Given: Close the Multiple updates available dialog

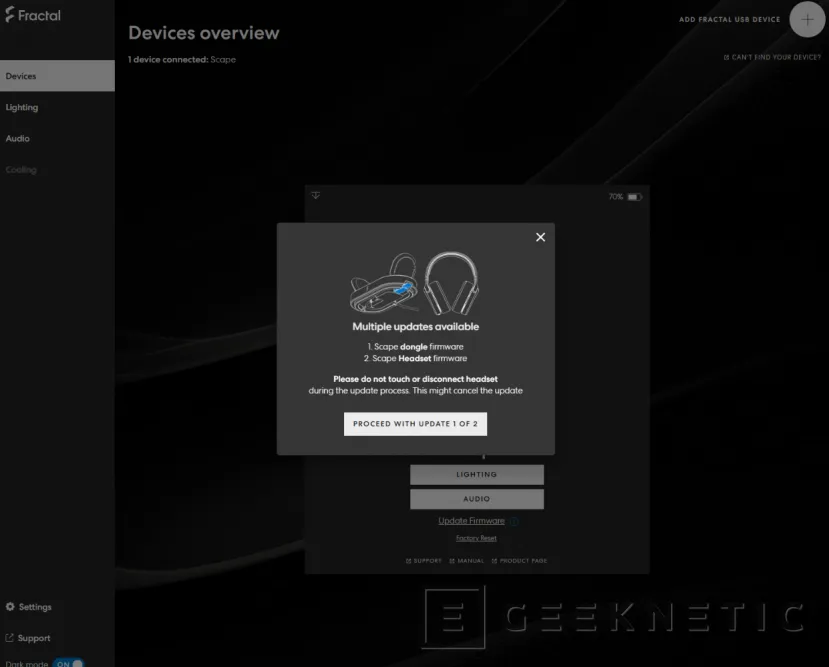Looking at the screenshot, I should point(540,237).
